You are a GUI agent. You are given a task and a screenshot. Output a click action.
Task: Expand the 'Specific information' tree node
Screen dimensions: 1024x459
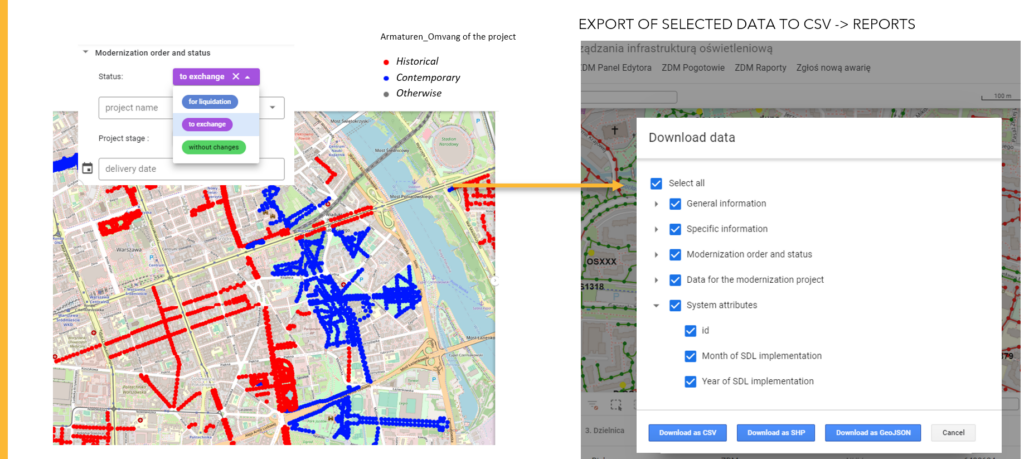pyautogui.click(x=656, y=229)
